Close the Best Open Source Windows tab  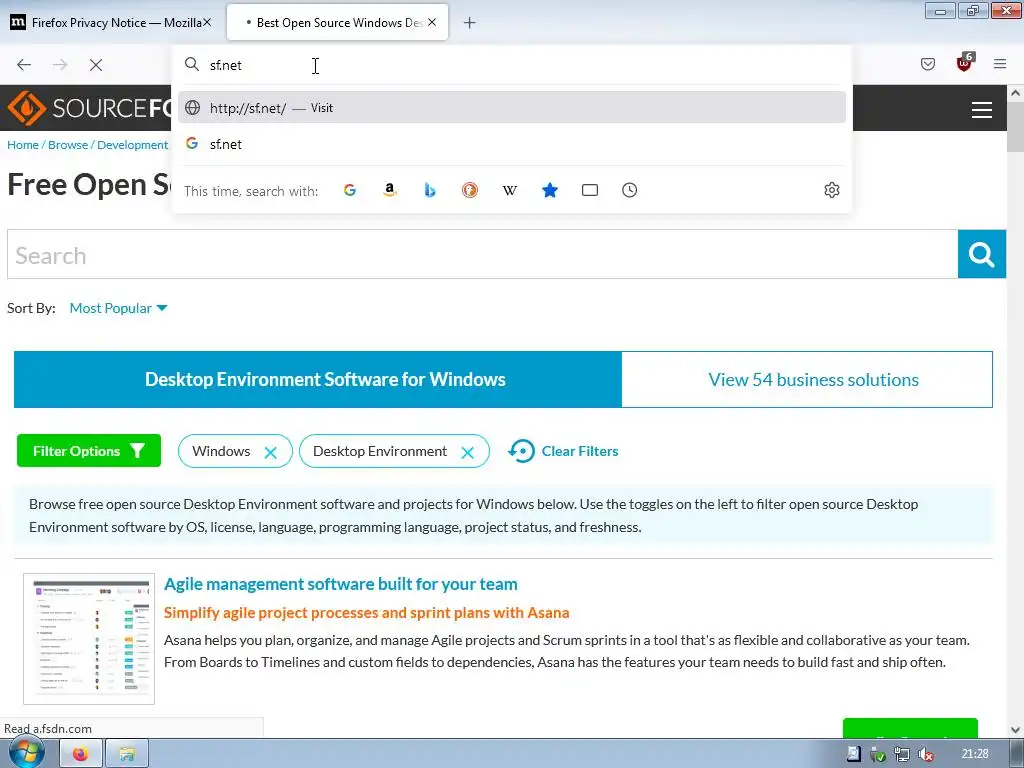[x=432, y=22]
